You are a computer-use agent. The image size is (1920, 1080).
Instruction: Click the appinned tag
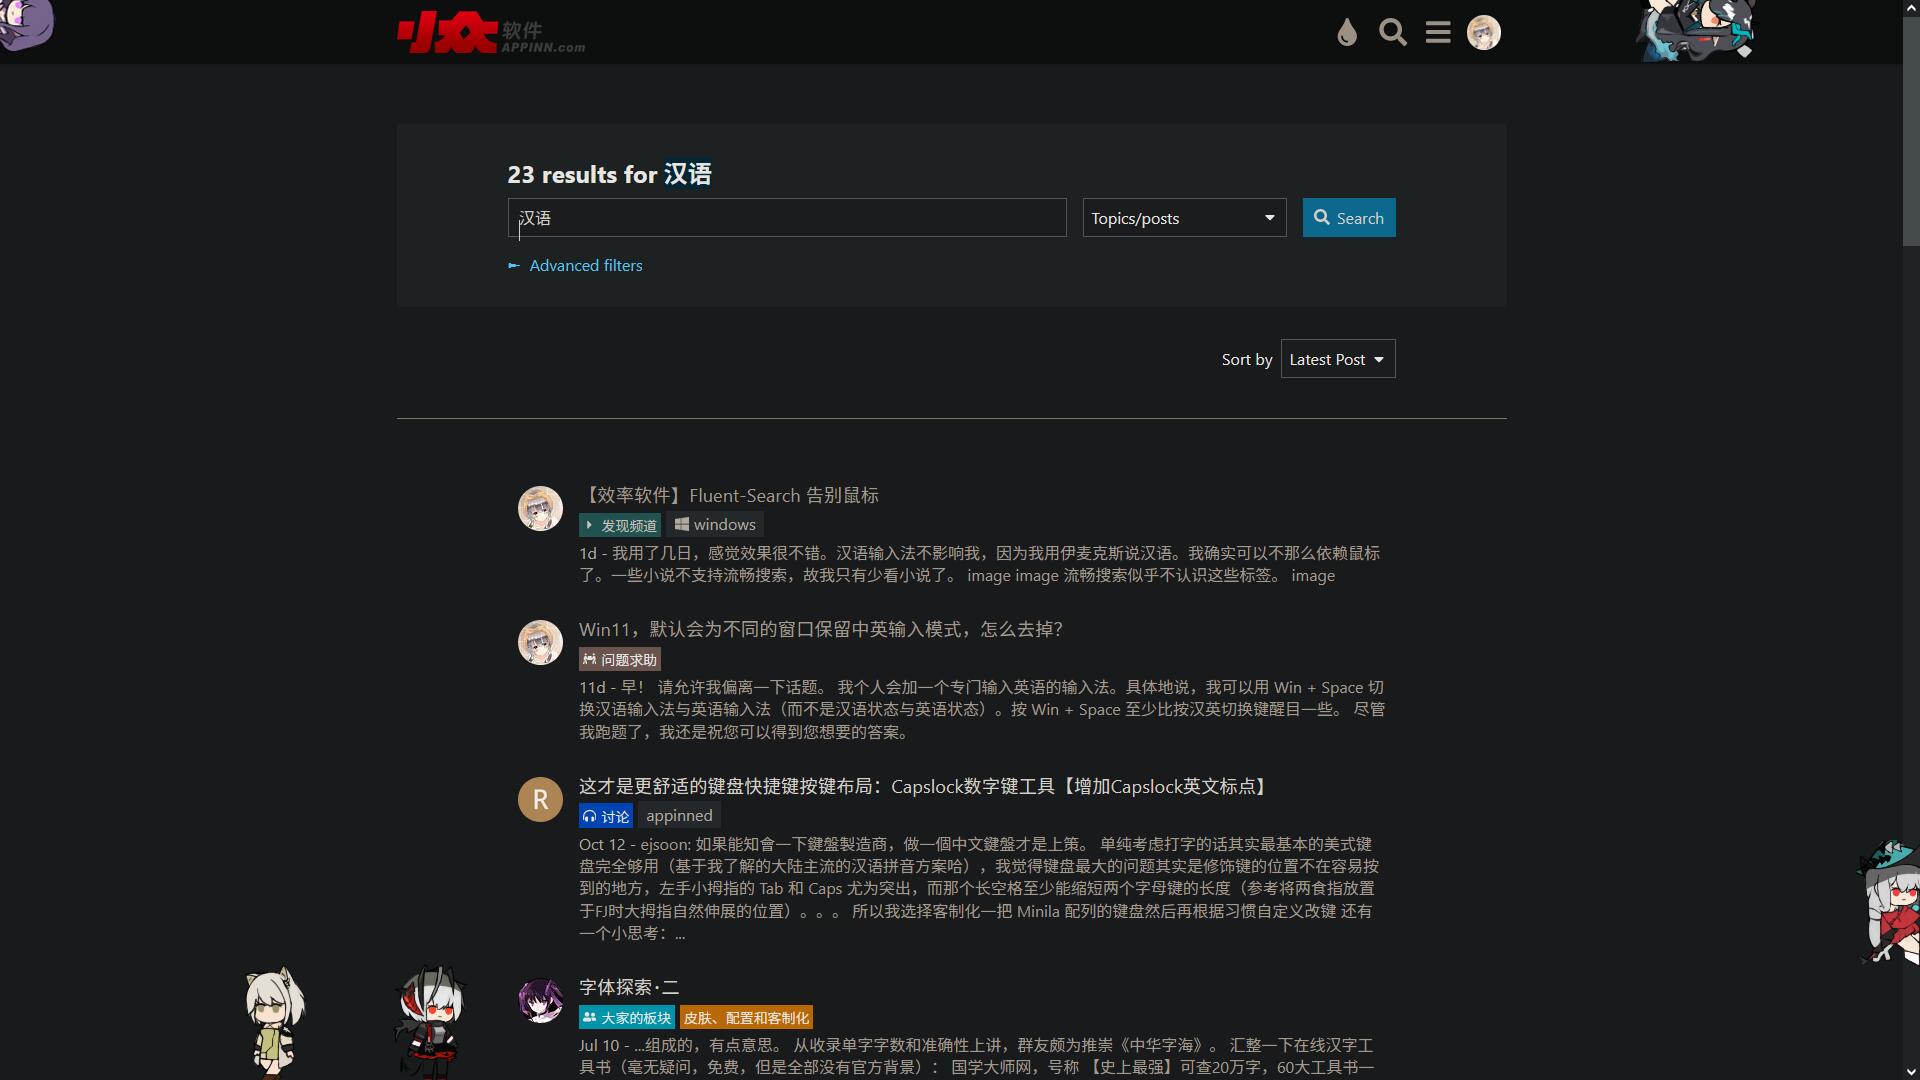click(679, 816)
